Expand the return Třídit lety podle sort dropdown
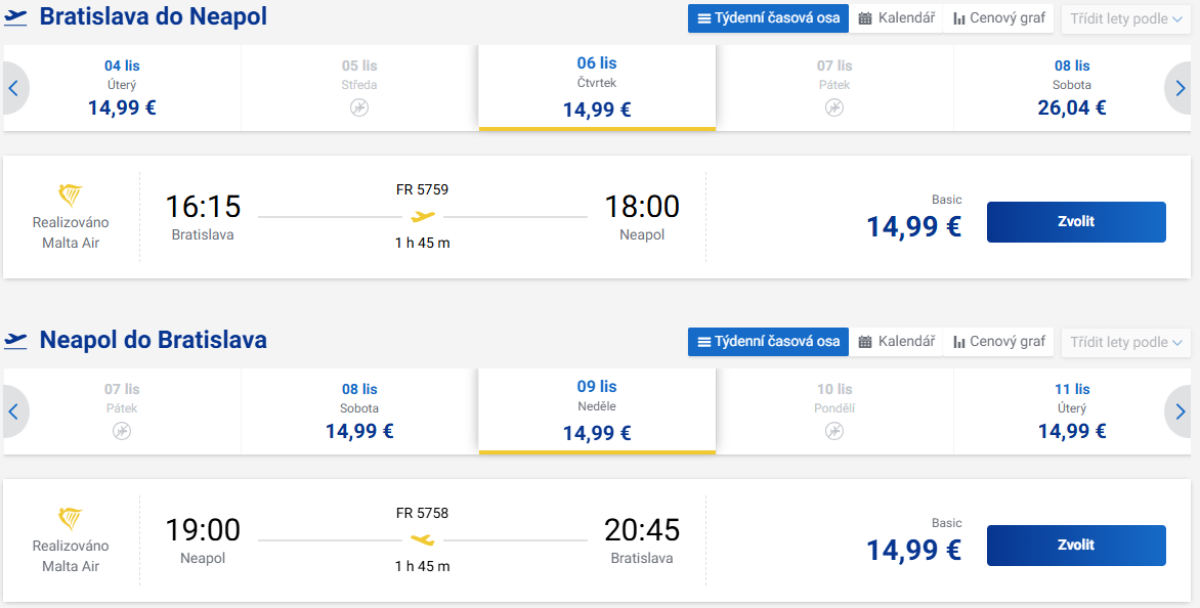The height and width of the screenshot is (608, 1200). [1126, 342]
